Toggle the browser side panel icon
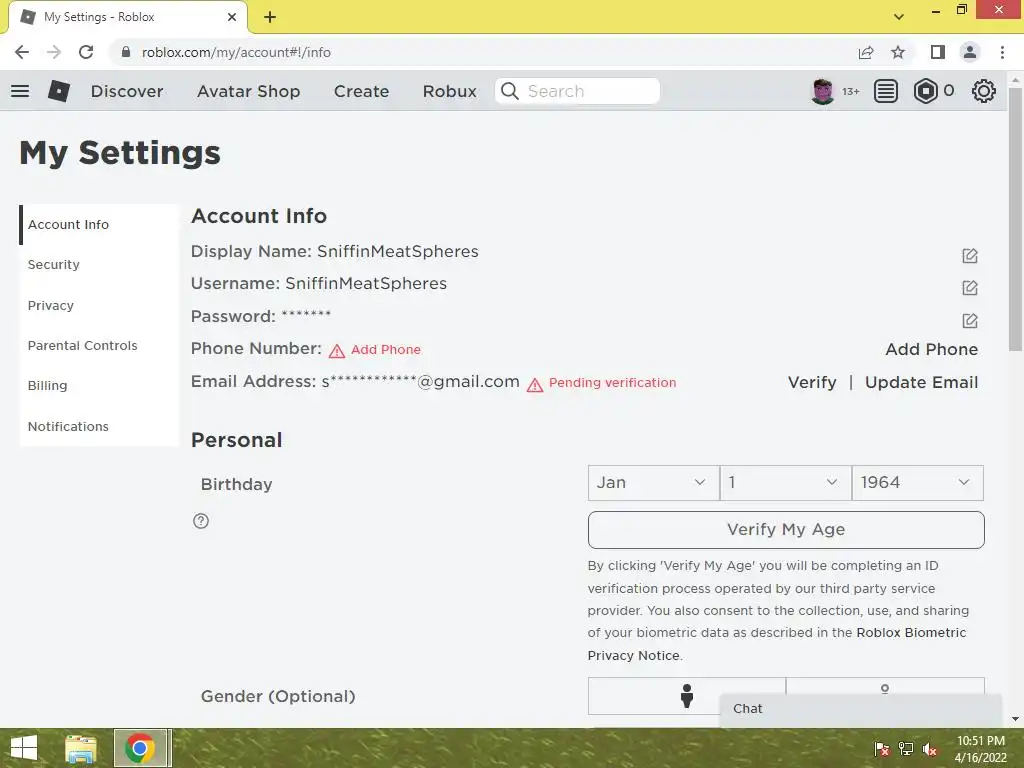Screen dimensions: 1024x768 coord(938,52)
